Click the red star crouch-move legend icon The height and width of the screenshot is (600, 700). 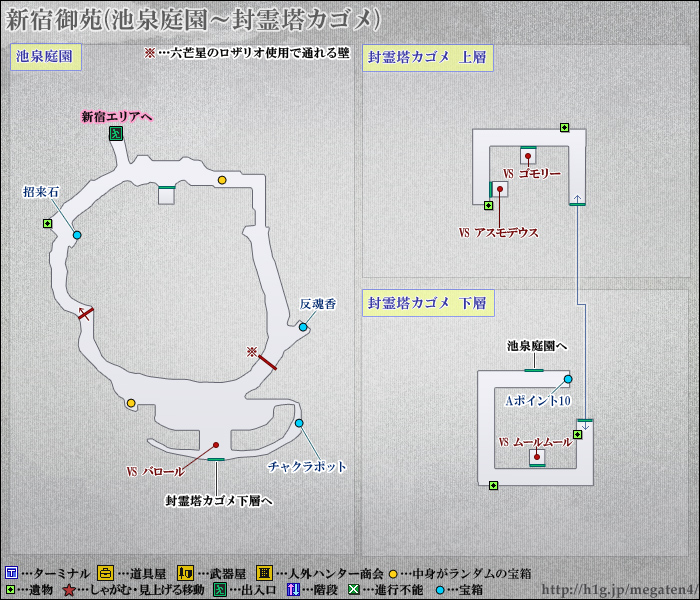click(x=69, y=590)
